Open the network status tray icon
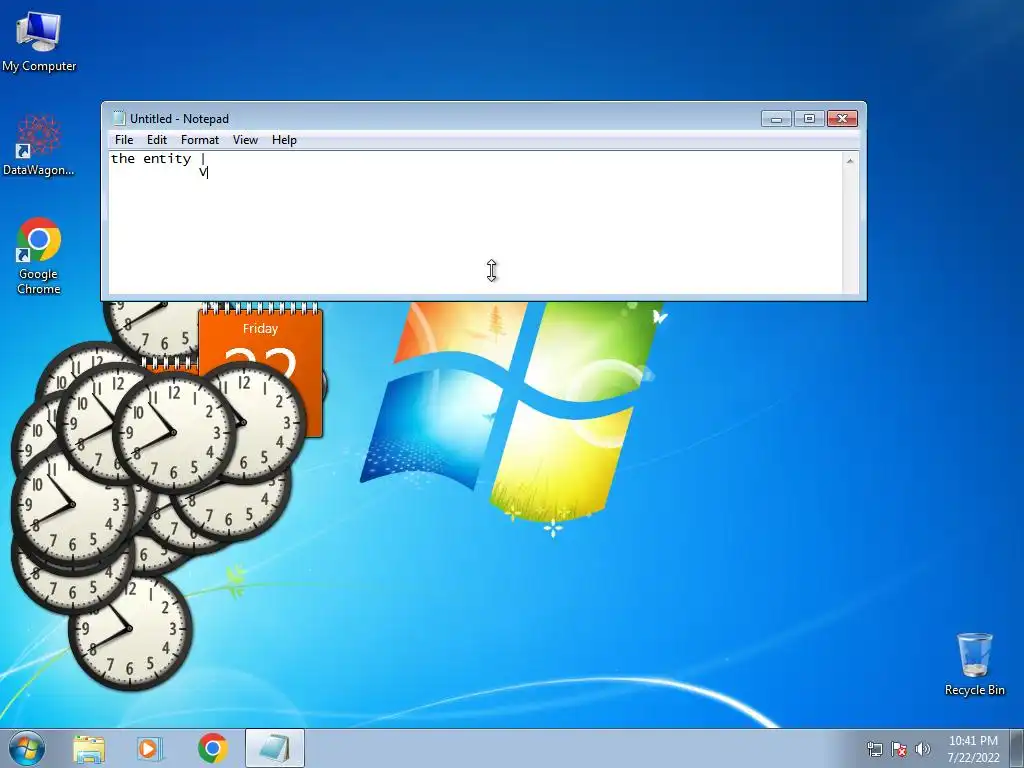 tap(874, 749)
